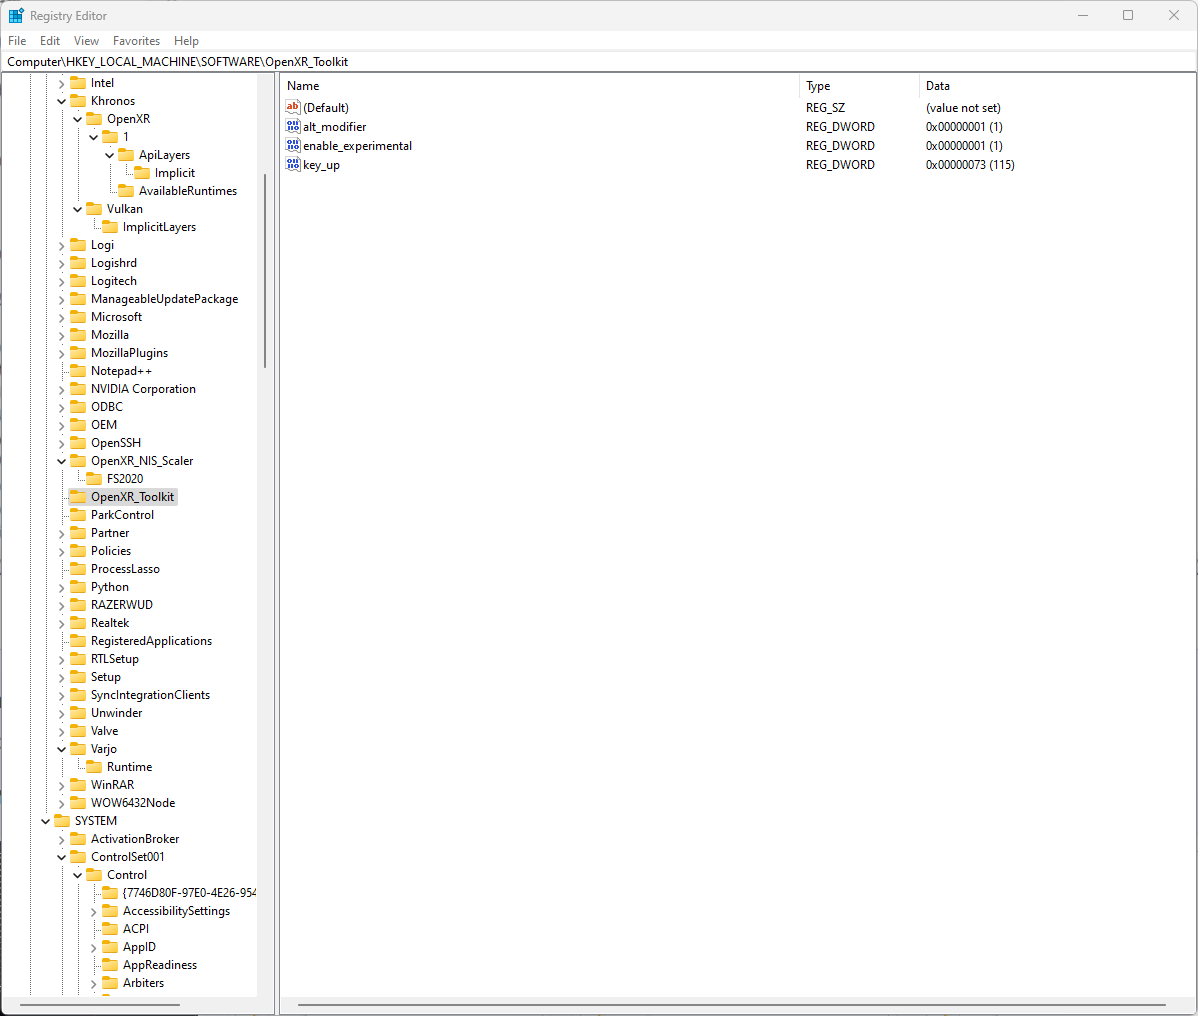Click the DWORD icon next to enable_experimental
This screenshot has width=1198, height=1016.
pos(293,146)
